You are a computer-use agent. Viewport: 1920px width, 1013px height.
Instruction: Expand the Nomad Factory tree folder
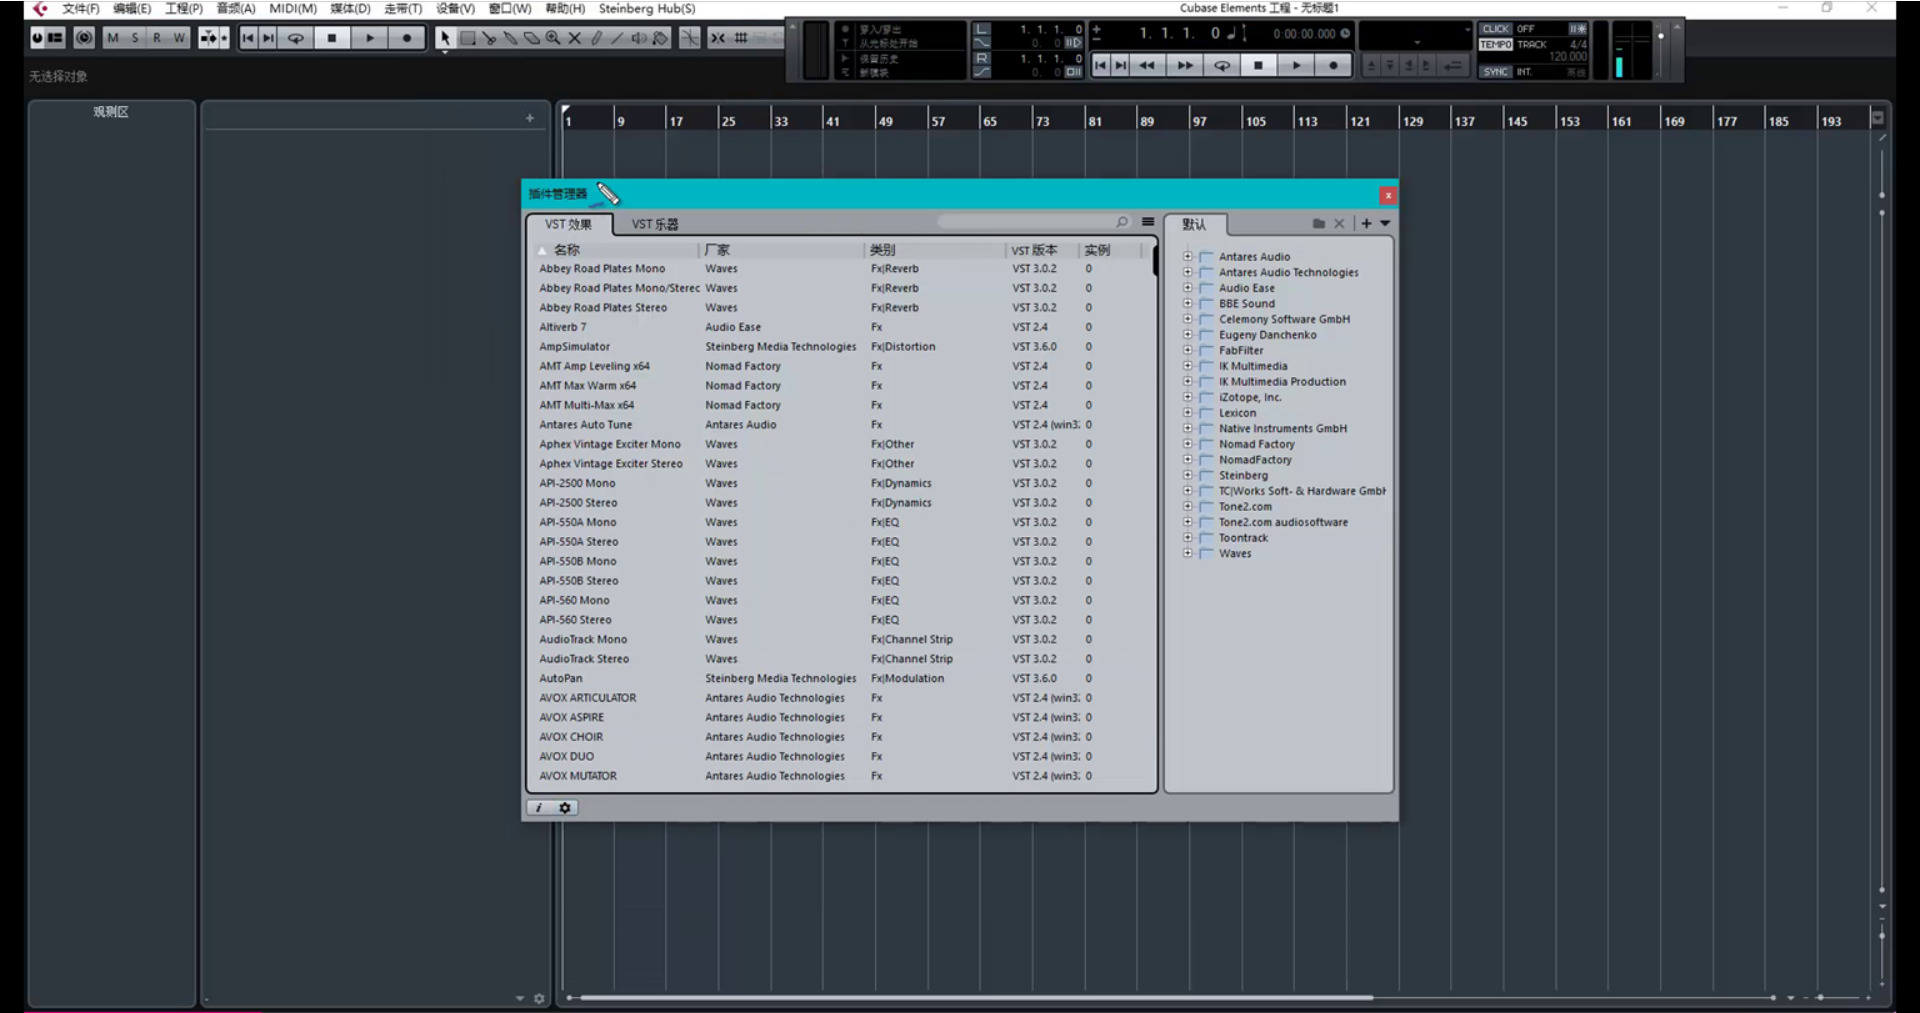pyautogui.click(x=1188, y=444)
